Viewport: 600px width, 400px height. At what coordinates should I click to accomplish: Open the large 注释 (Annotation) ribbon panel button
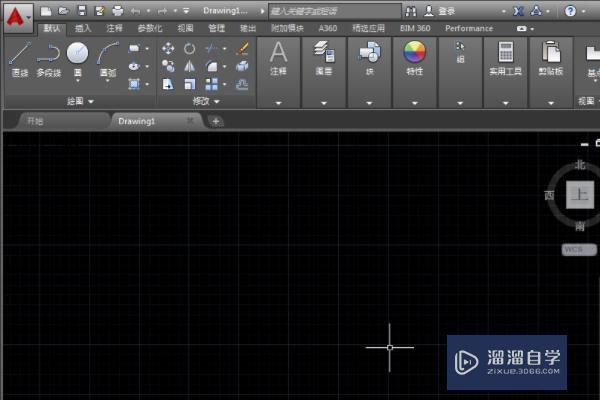coord(278,59)
